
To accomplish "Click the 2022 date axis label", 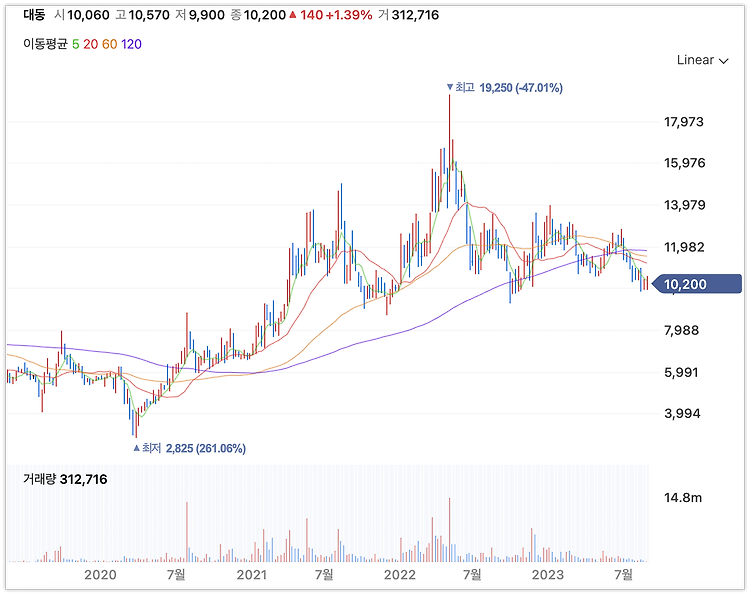I will (x=400, y=574).
